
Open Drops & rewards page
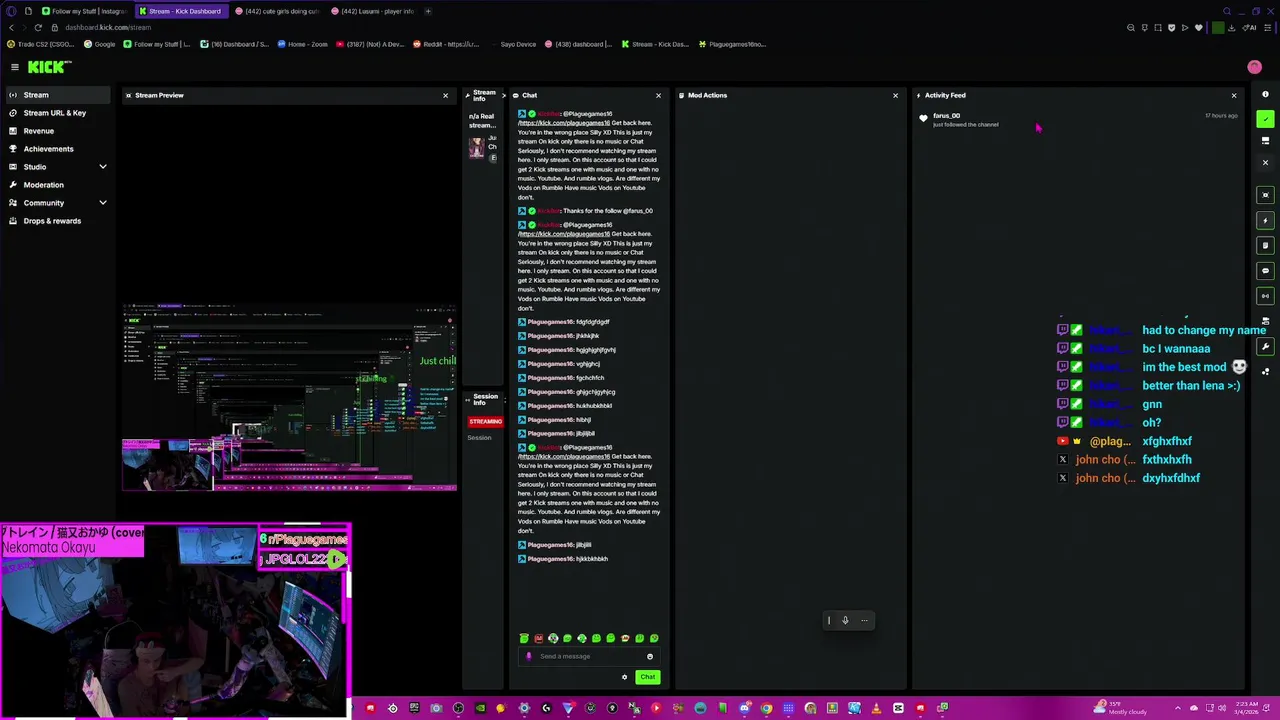pyautogui.click(x=58, y=221)
